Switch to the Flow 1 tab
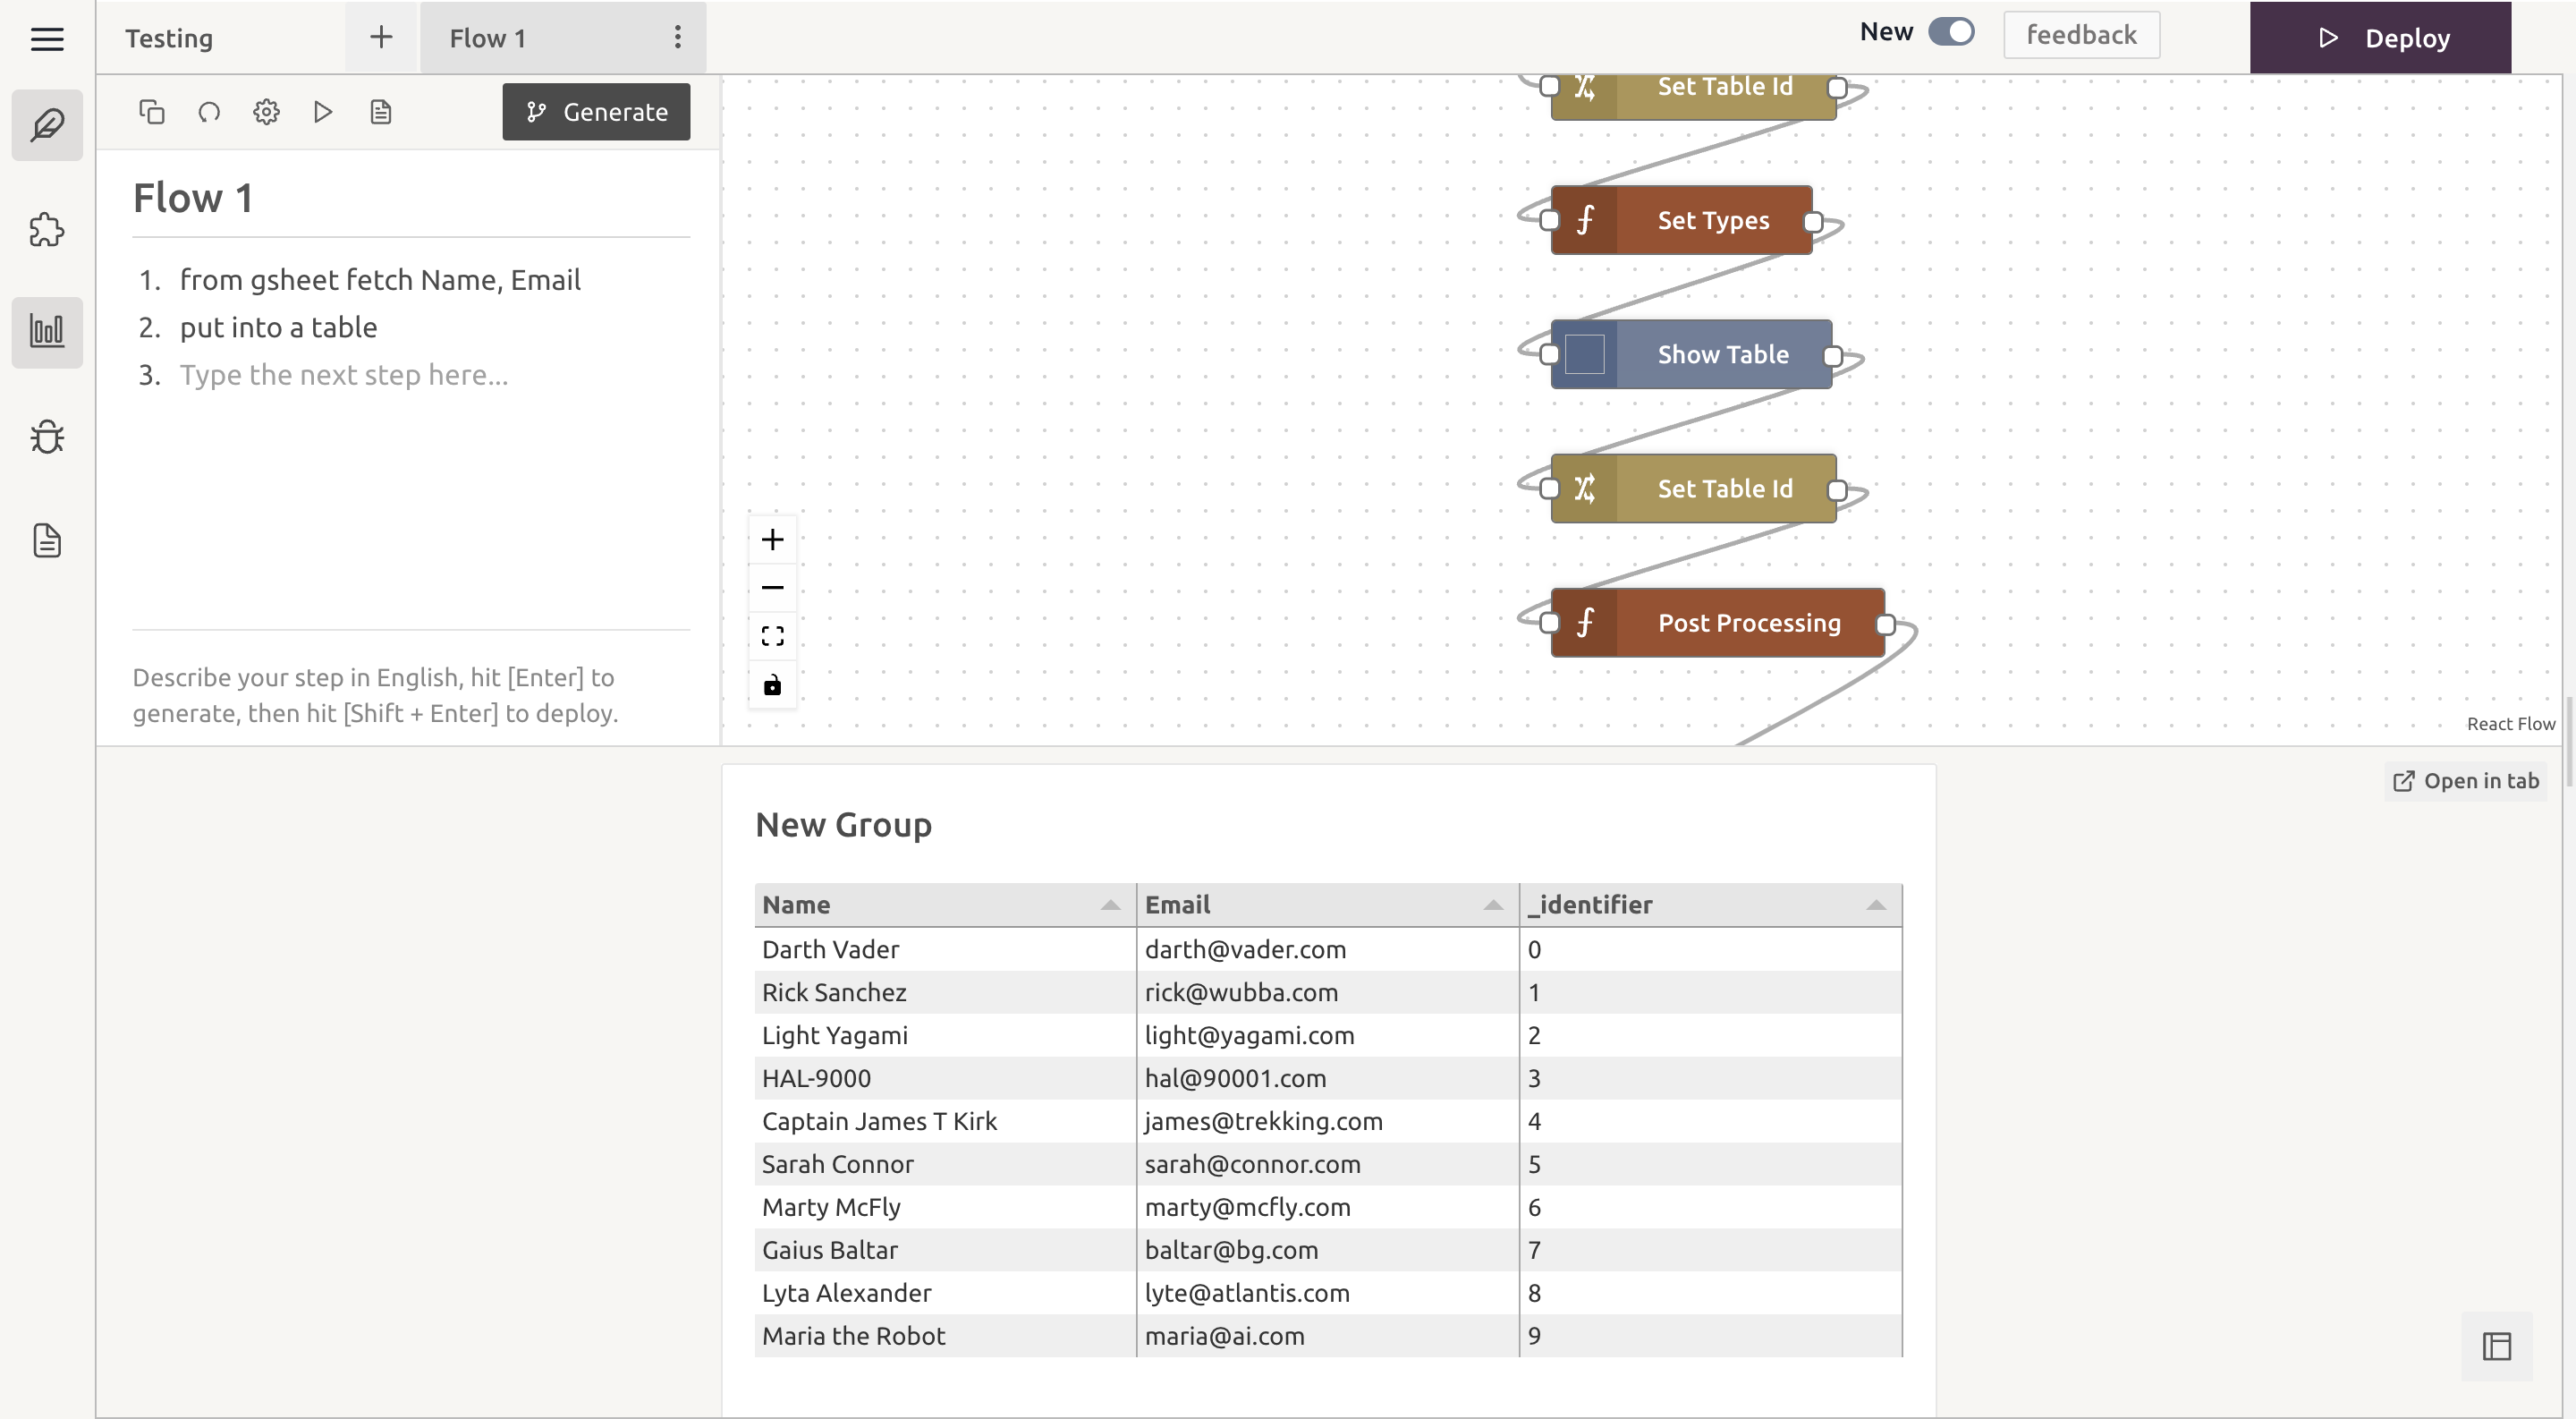The width and height of the screenshot is (2576, 1419). (487, 38)
